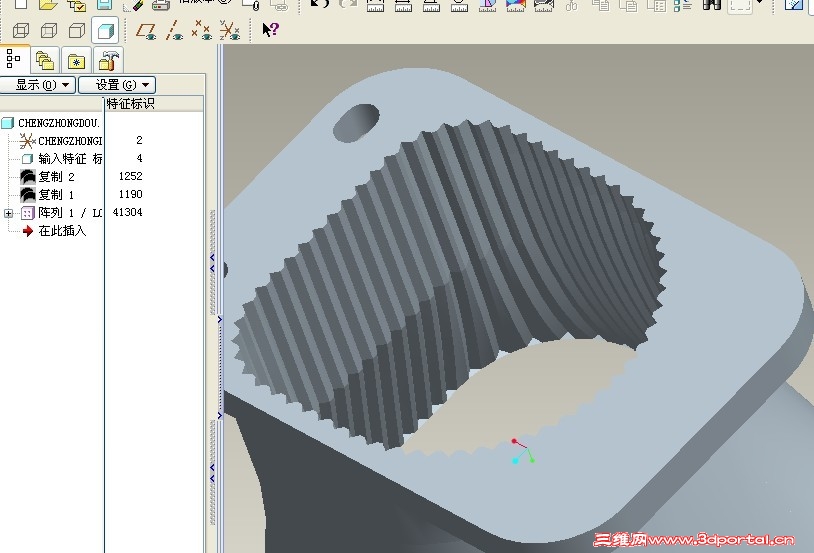Screen dimensions: 814x553
Task: Click feature ID value 1190
Action: pos(130,194)
